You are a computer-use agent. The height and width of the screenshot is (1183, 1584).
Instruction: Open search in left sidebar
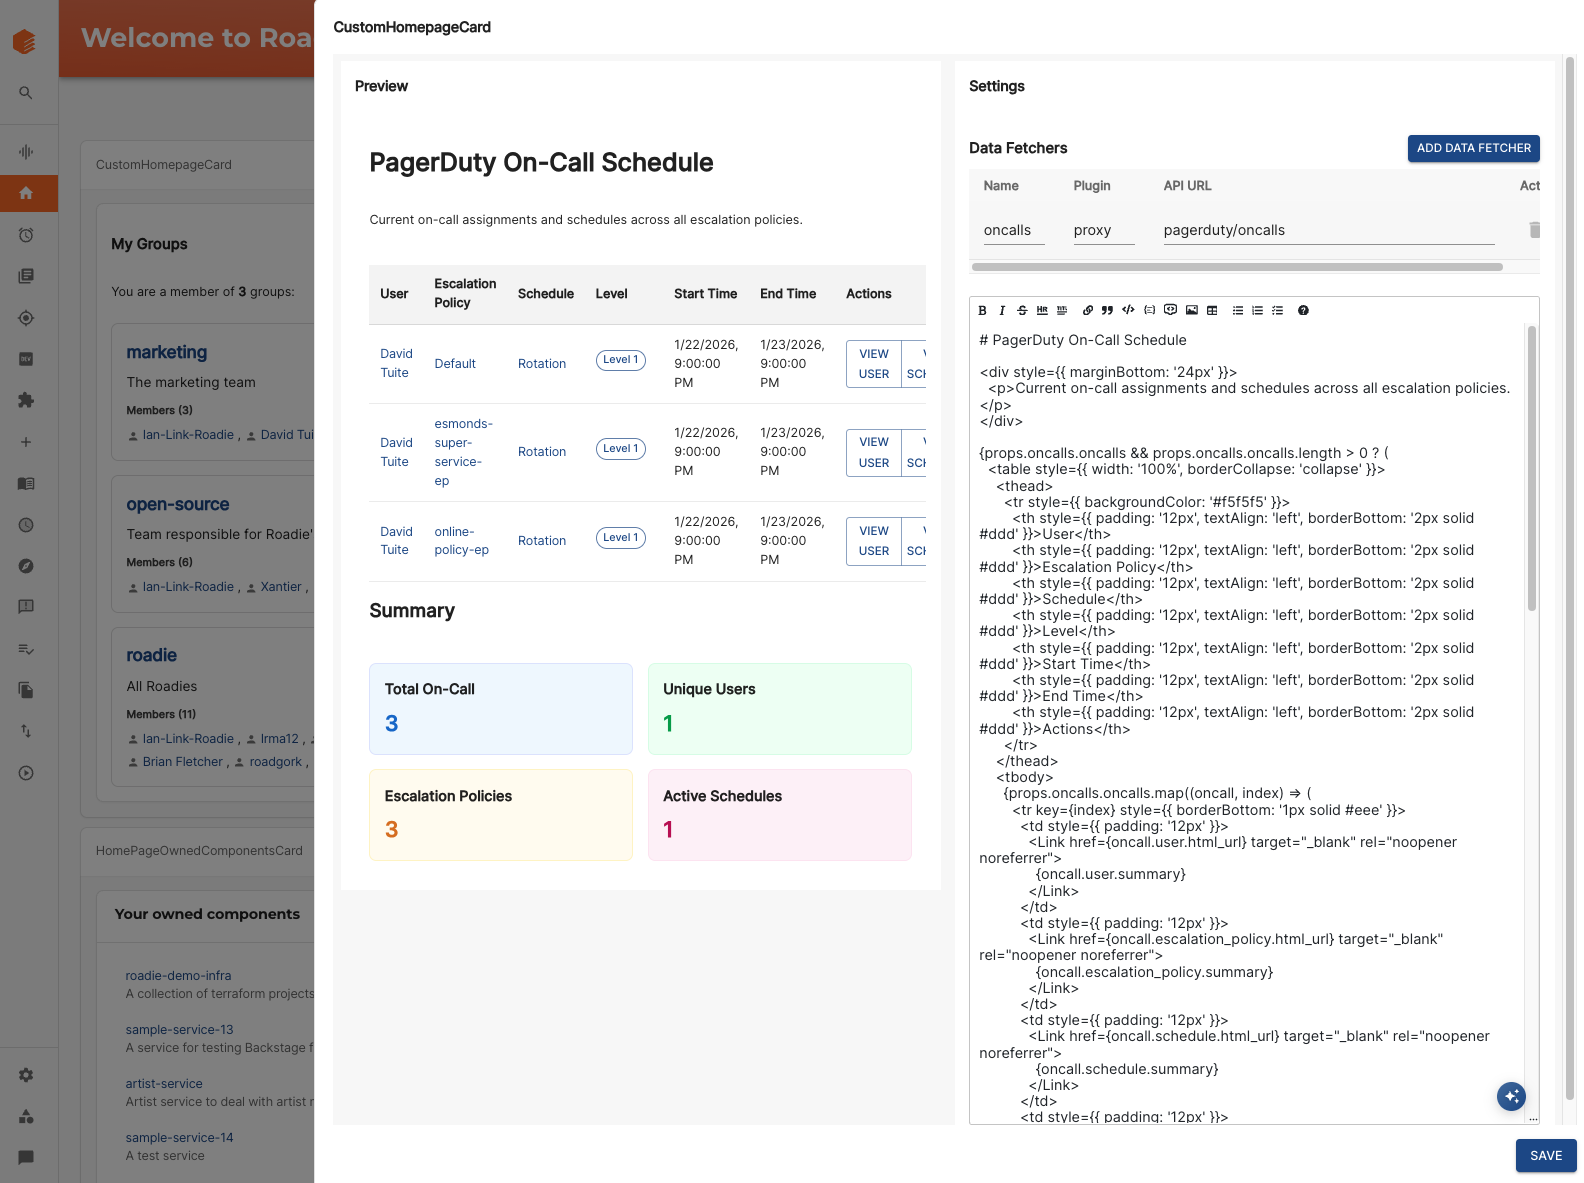[x=26, y=93]
